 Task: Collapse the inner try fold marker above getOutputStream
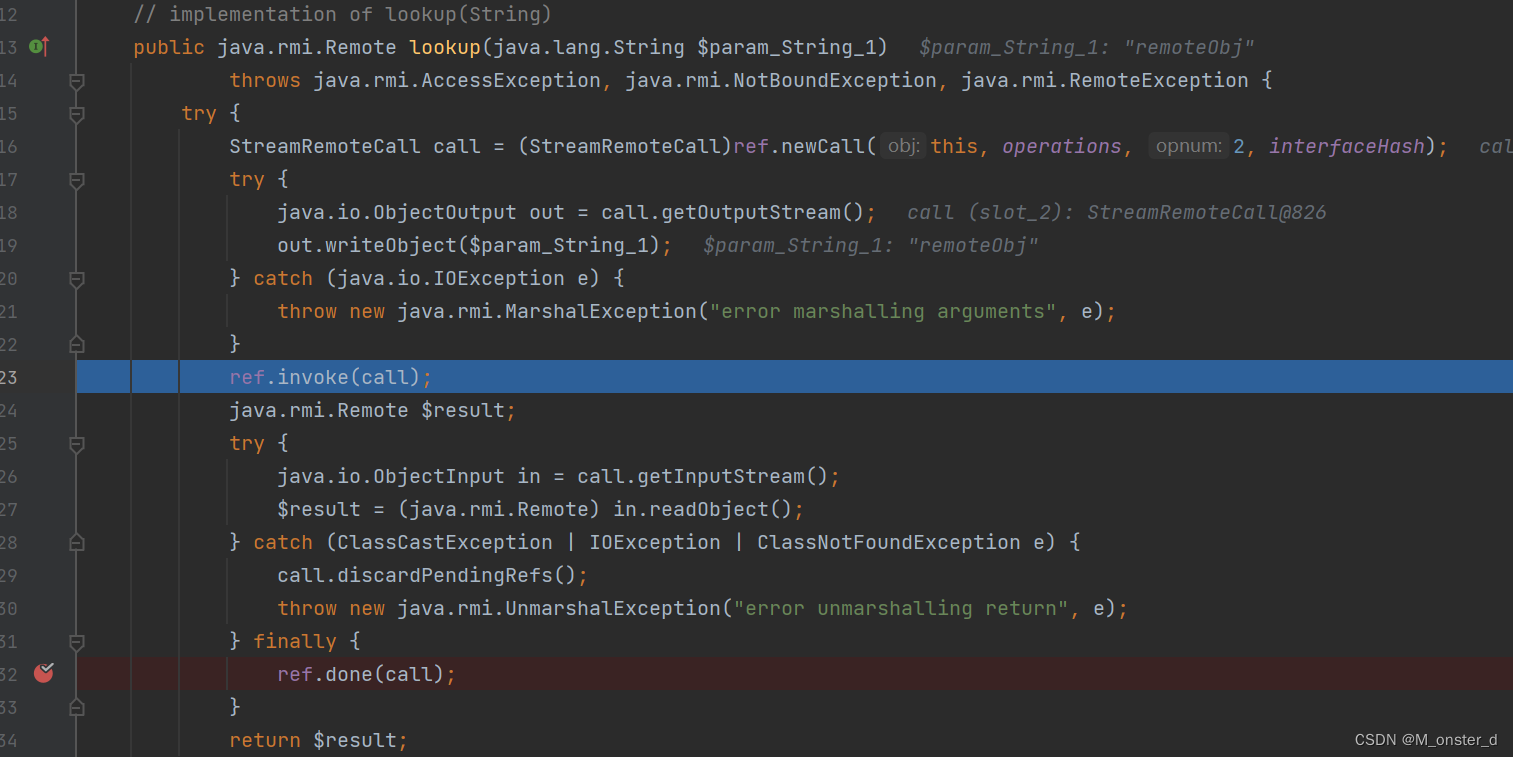point(76,179)
